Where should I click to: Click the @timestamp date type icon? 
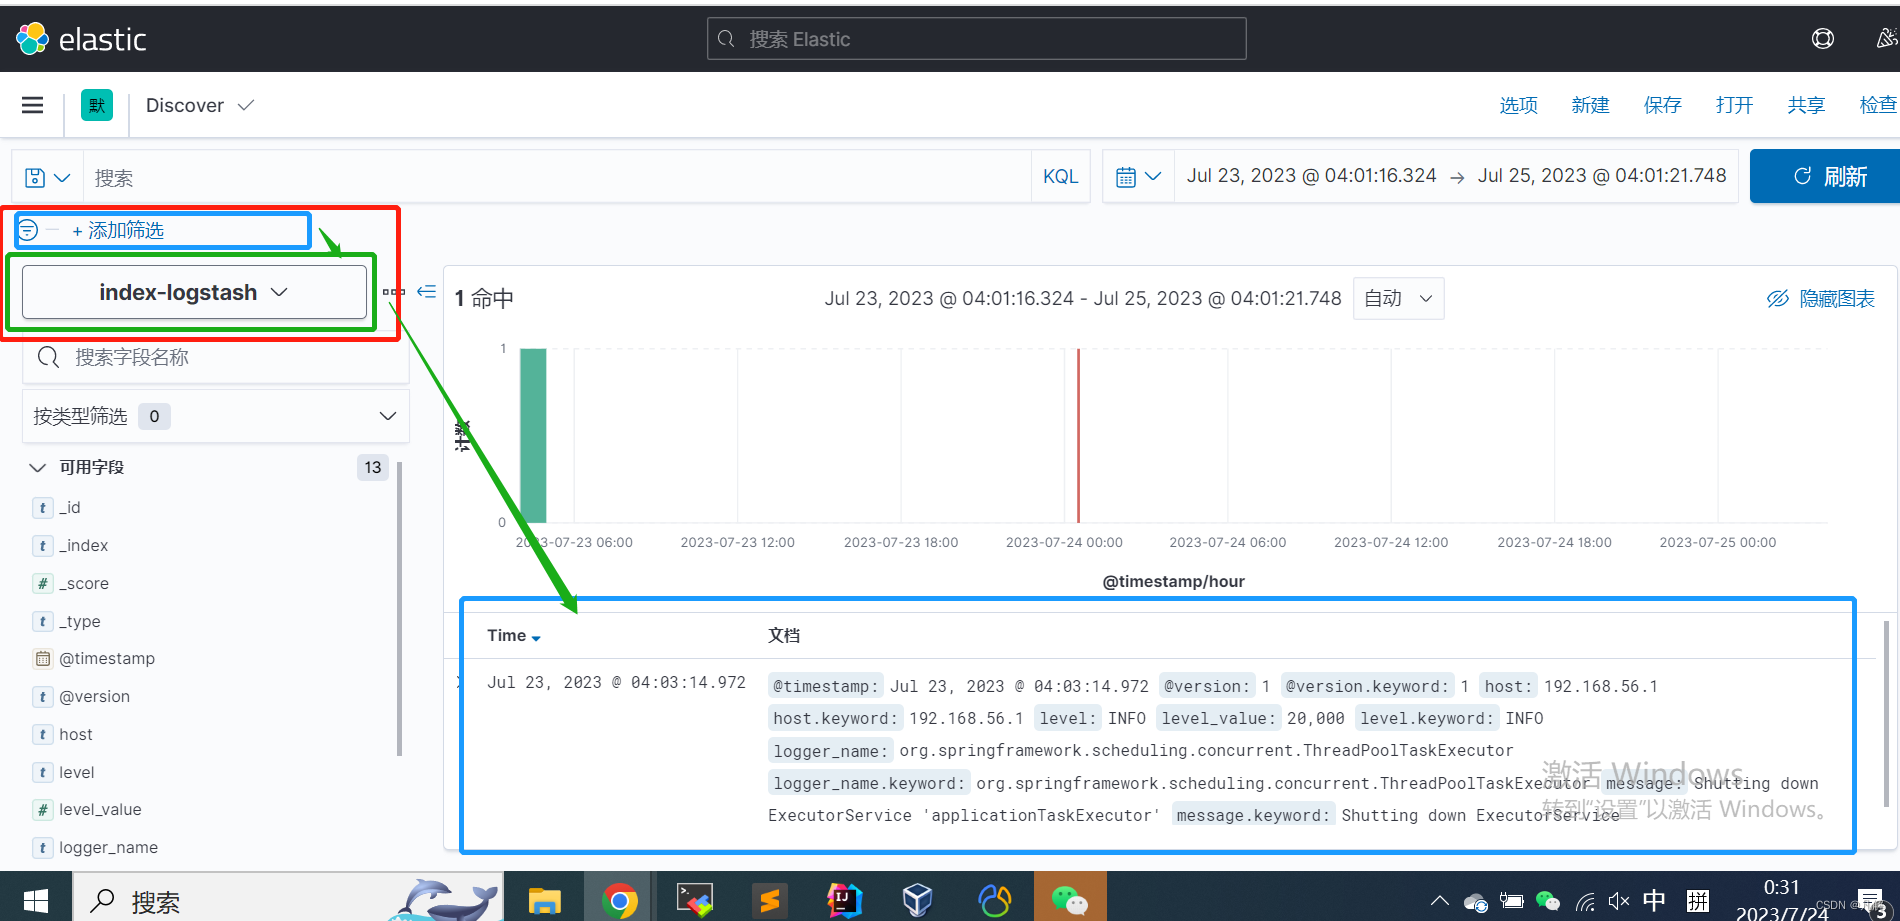(x=42, y=658)
